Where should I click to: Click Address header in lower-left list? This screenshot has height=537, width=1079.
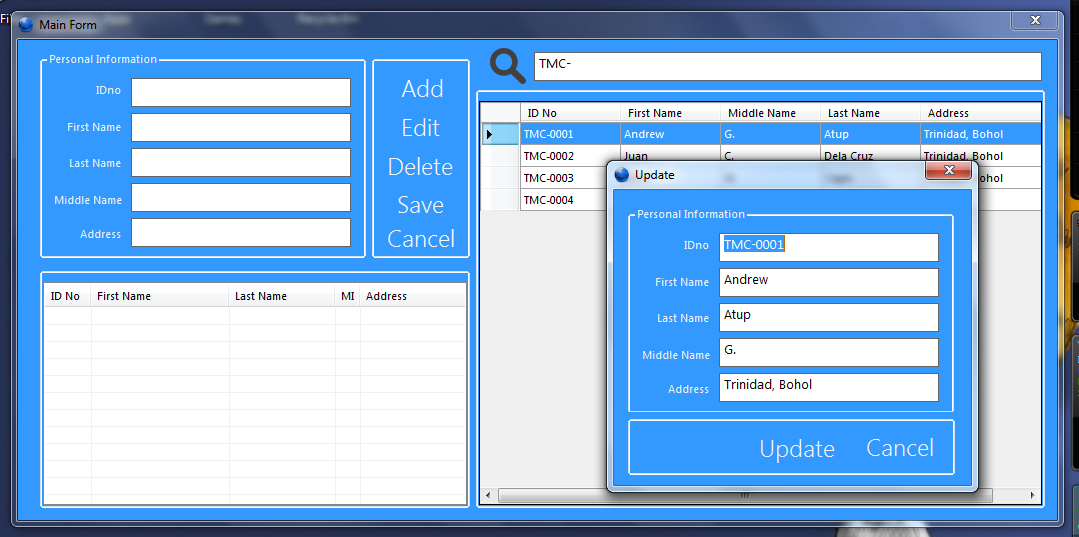(412, 296)
